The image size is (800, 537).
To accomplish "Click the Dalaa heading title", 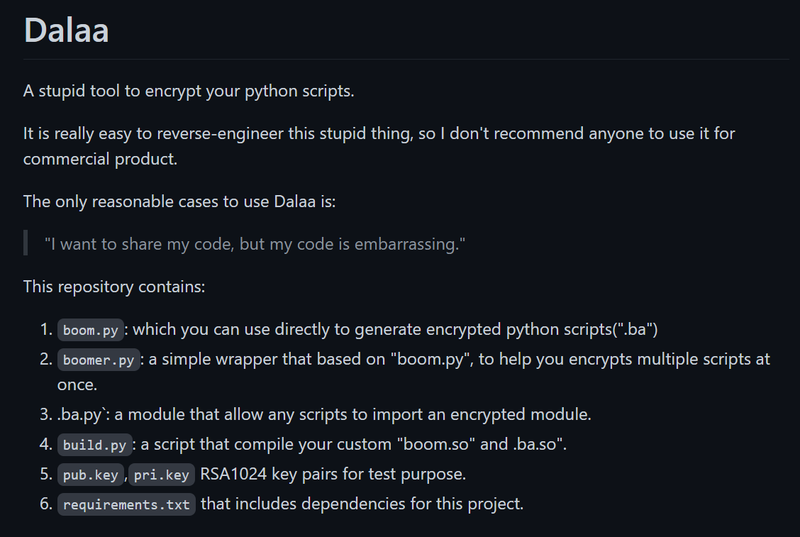I will [x=66, y=31].
